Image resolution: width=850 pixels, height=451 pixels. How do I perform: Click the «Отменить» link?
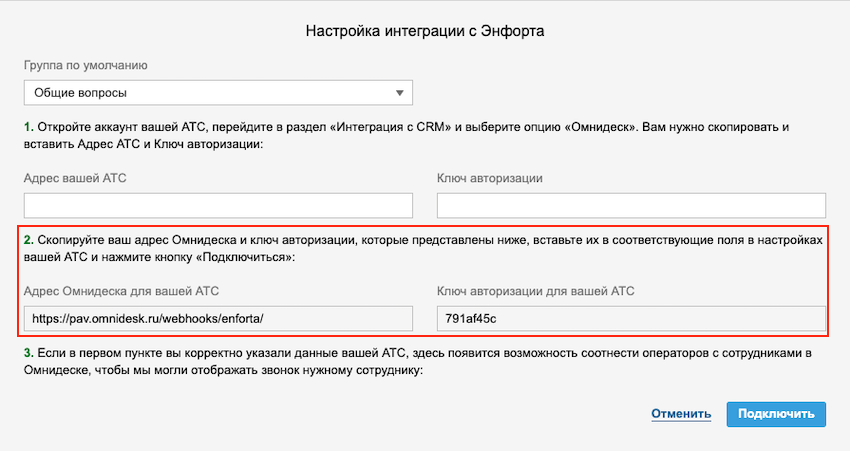pos(681,414)
